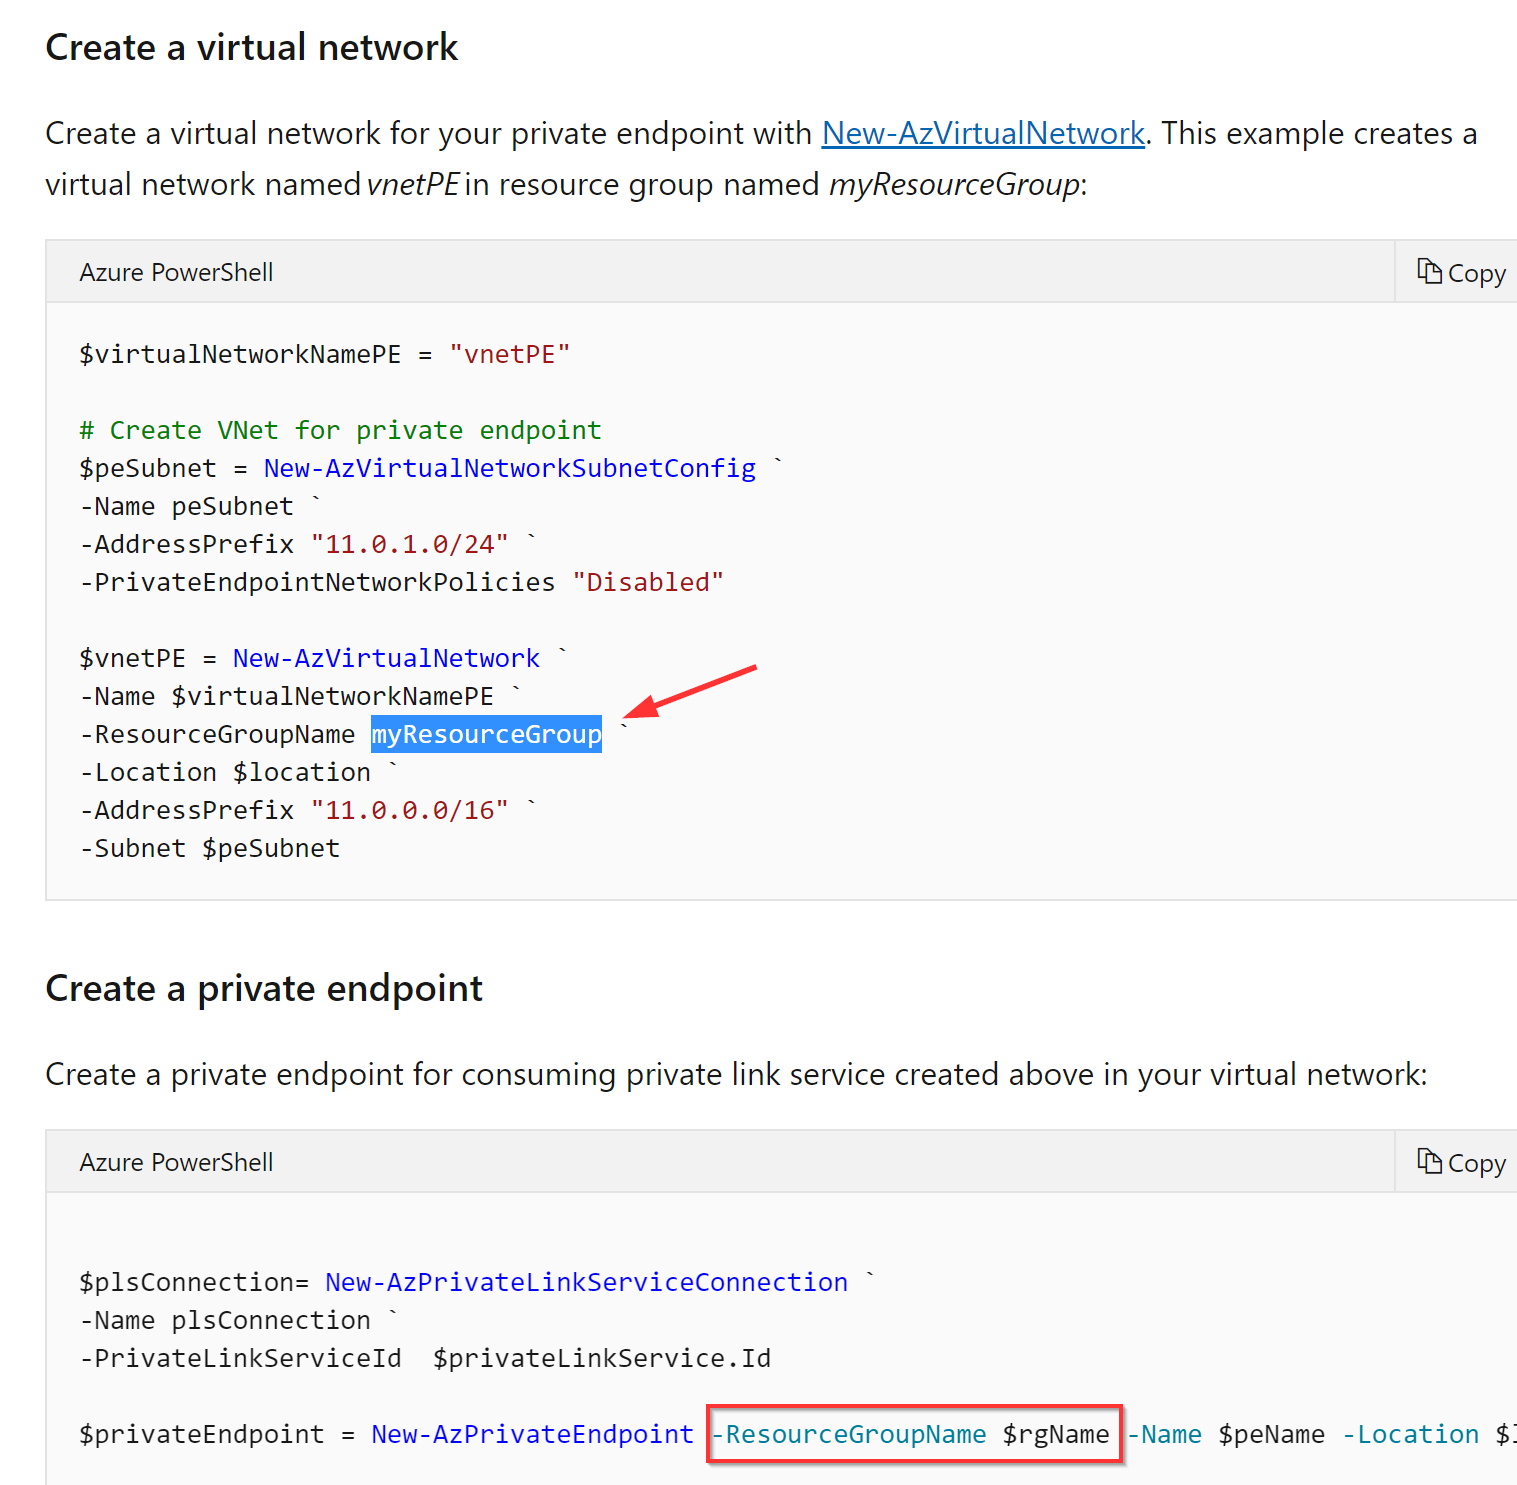Open the New-AzVirtualNetwork documentation link
The image size is (1517, 1485).
(983, 133)
